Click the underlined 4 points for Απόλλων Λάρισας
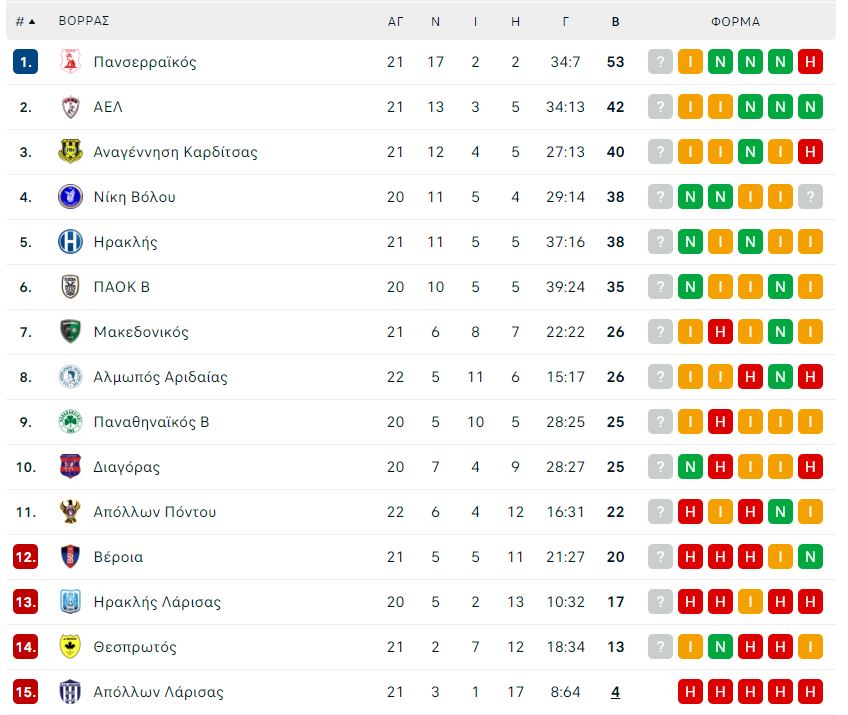The width and height of the screenshot is (848, 715). (x=615, y=692)
